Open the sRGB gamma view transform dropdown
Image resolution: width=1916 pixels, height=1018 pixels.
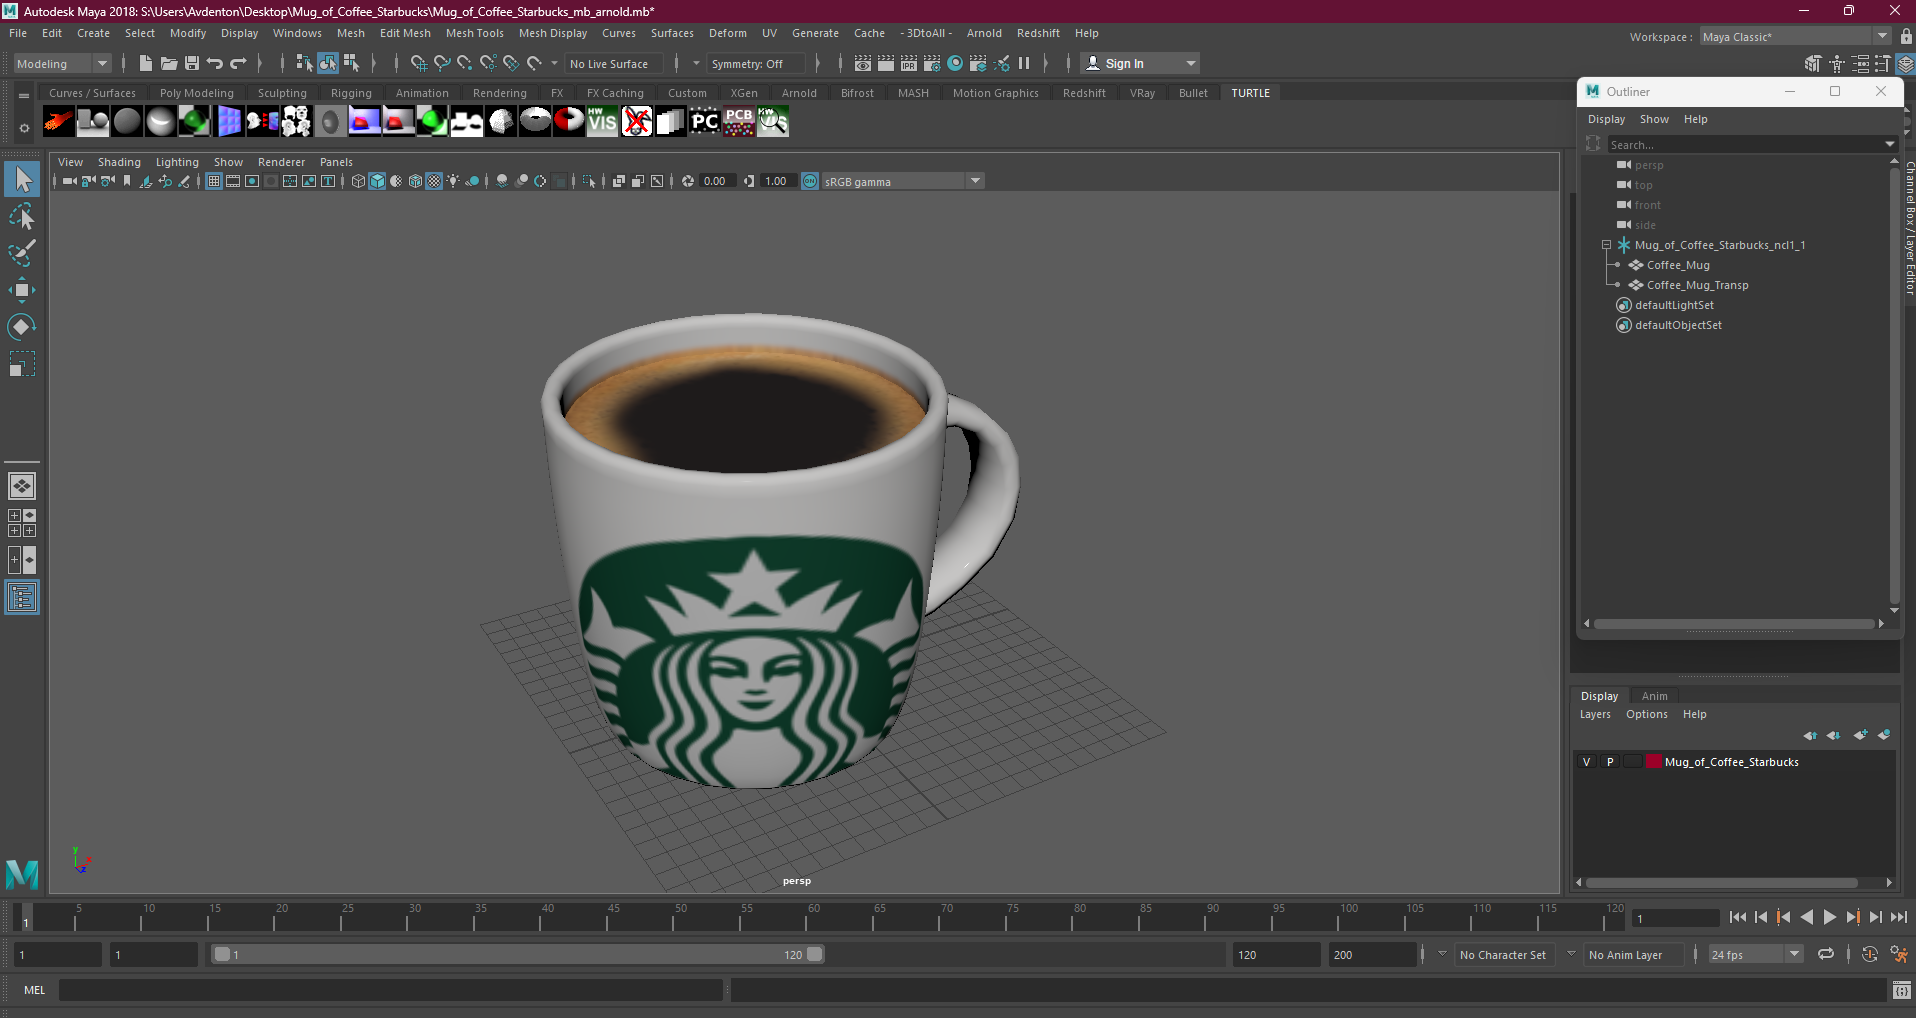pos(903,181)
